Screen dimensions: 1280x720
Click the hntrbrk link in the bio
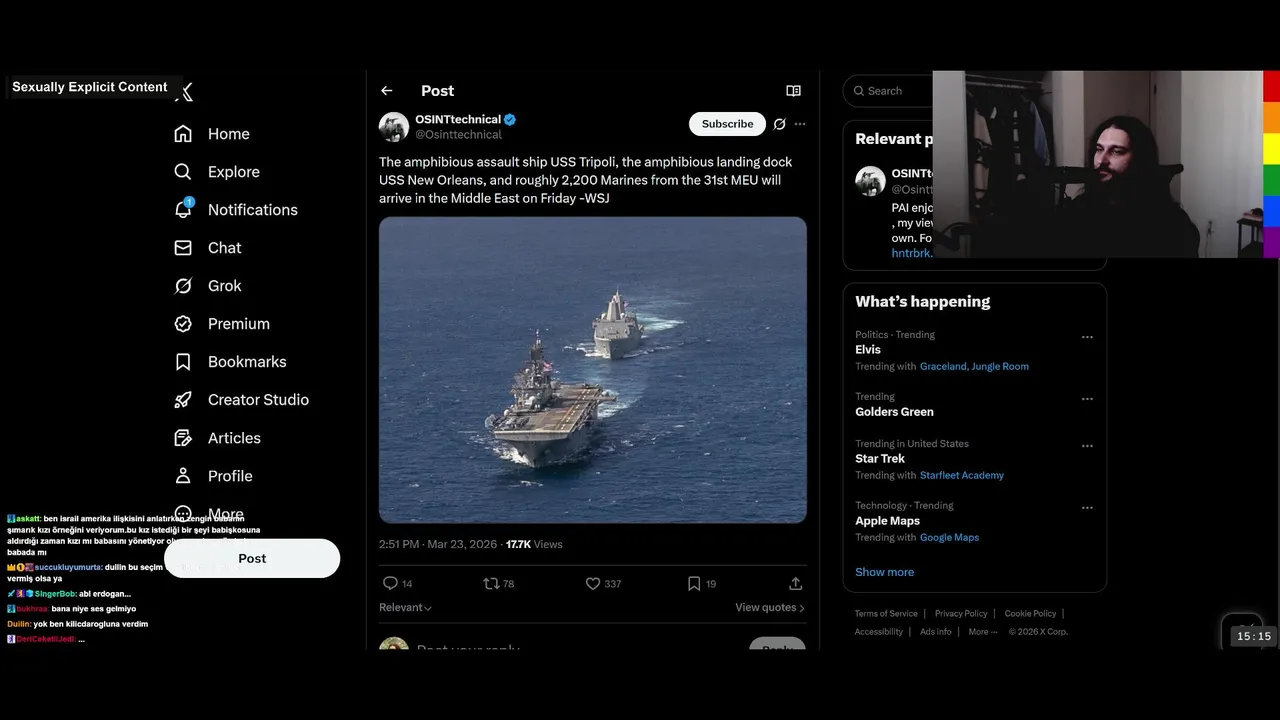click(912, 253)
